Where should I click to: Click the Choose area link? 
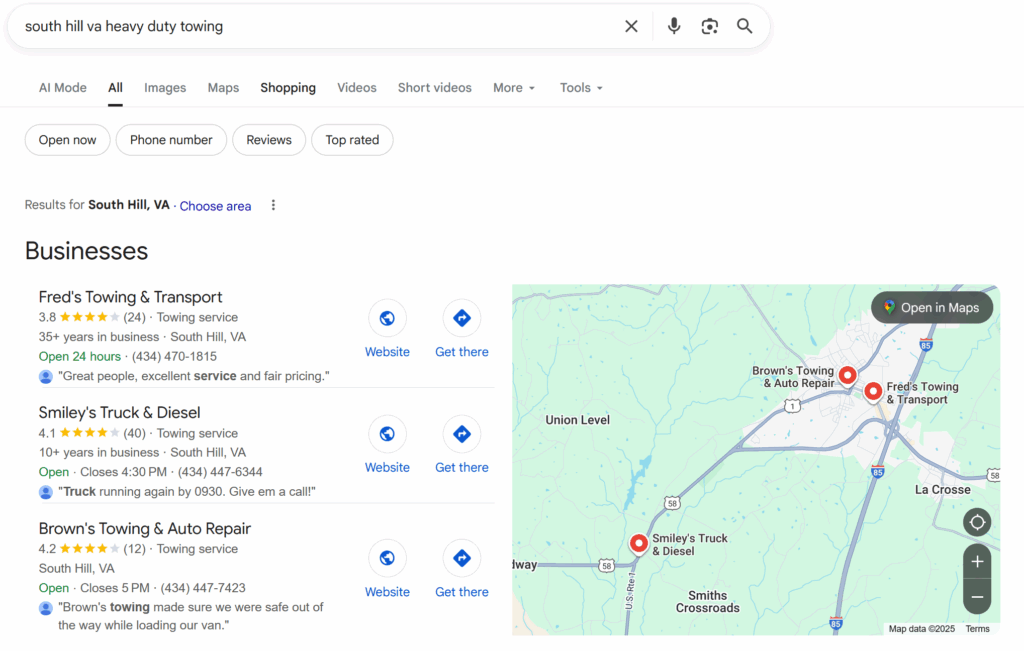click(216, 206)
